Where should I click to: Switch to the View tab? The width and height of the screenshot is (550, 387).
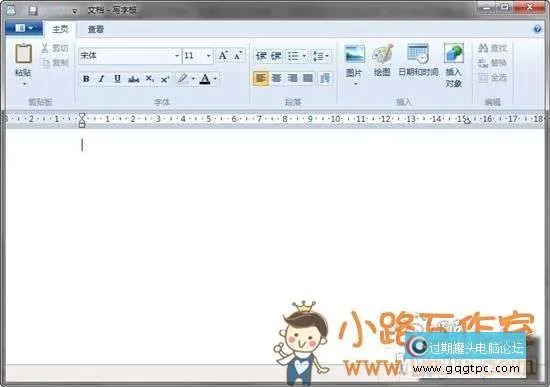[95, 29]
